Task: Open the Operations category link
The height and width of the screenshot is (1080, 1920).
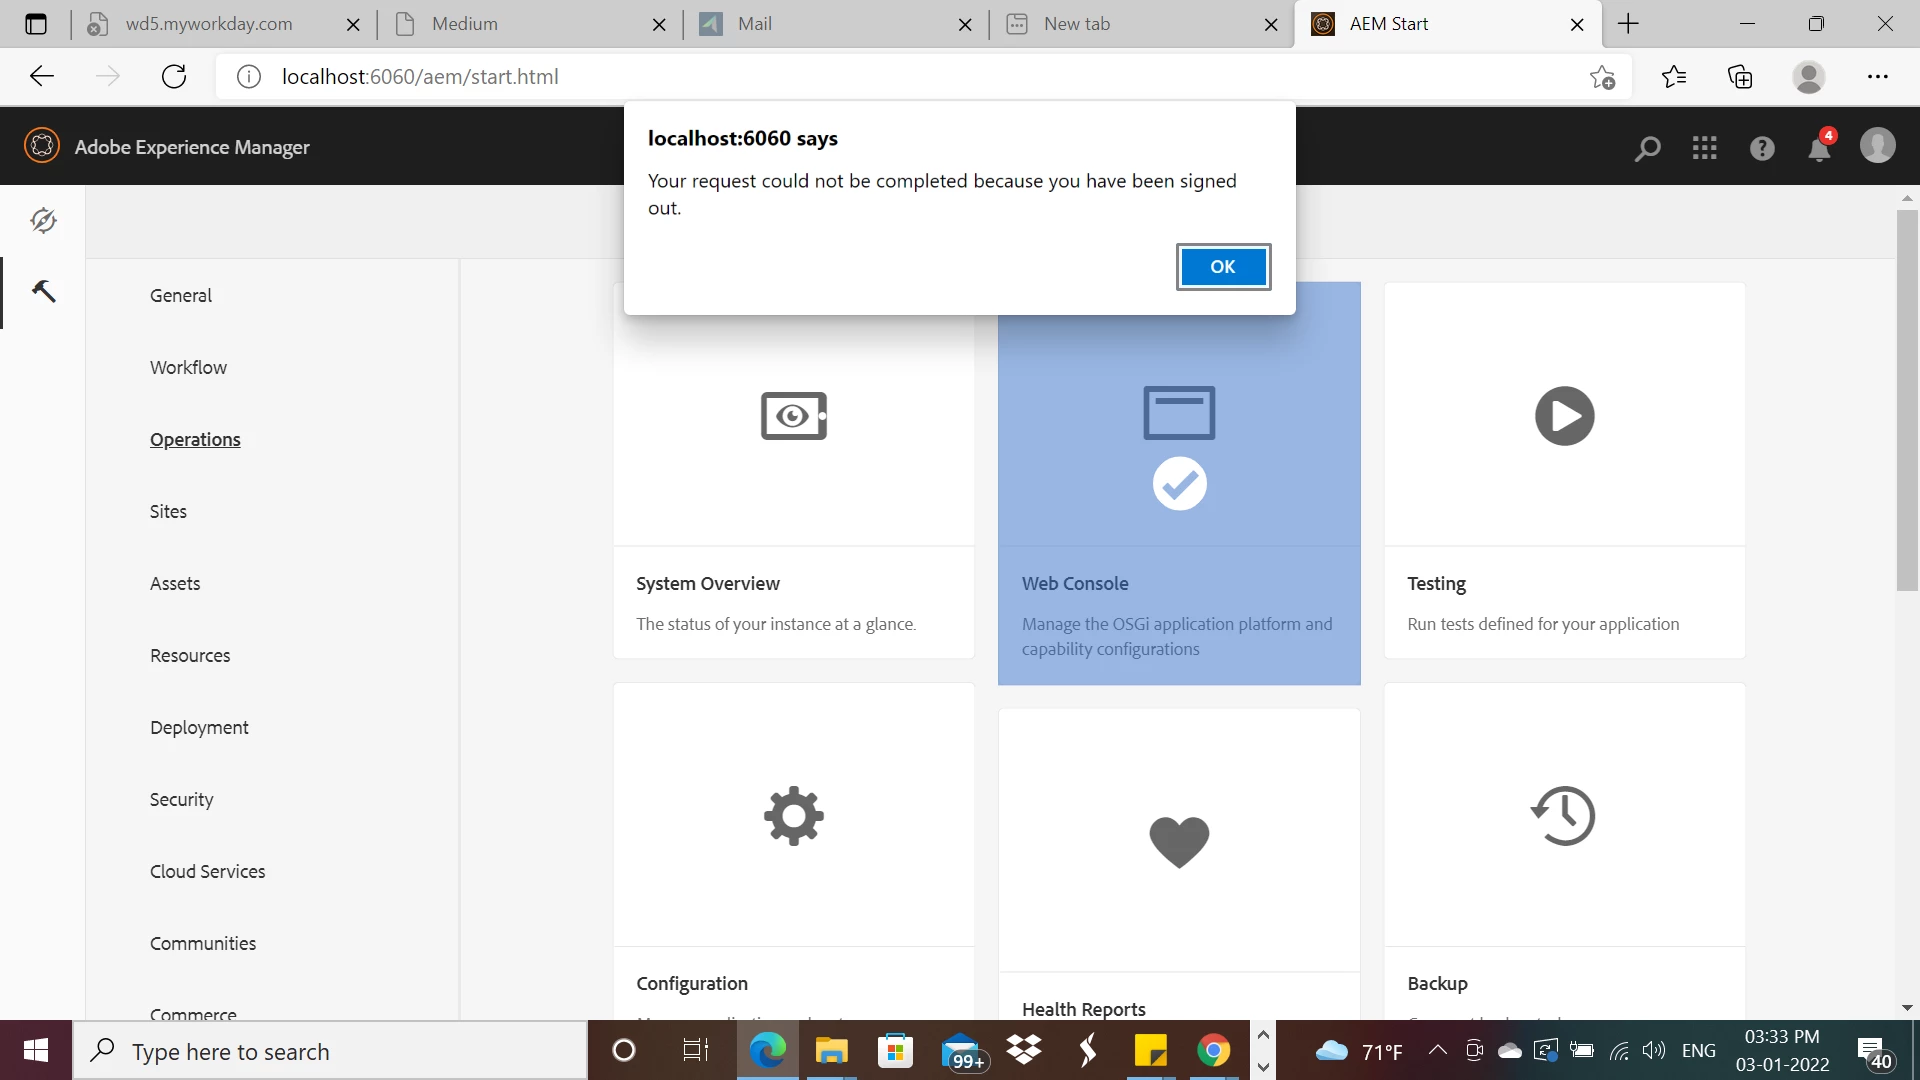Action: click(195, 439)
